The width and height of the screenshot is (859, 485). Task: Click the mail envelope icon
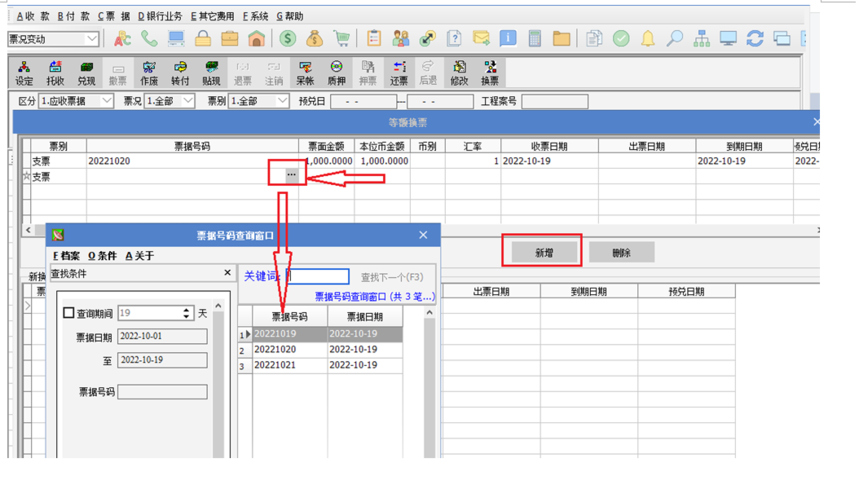coord(481,38)
